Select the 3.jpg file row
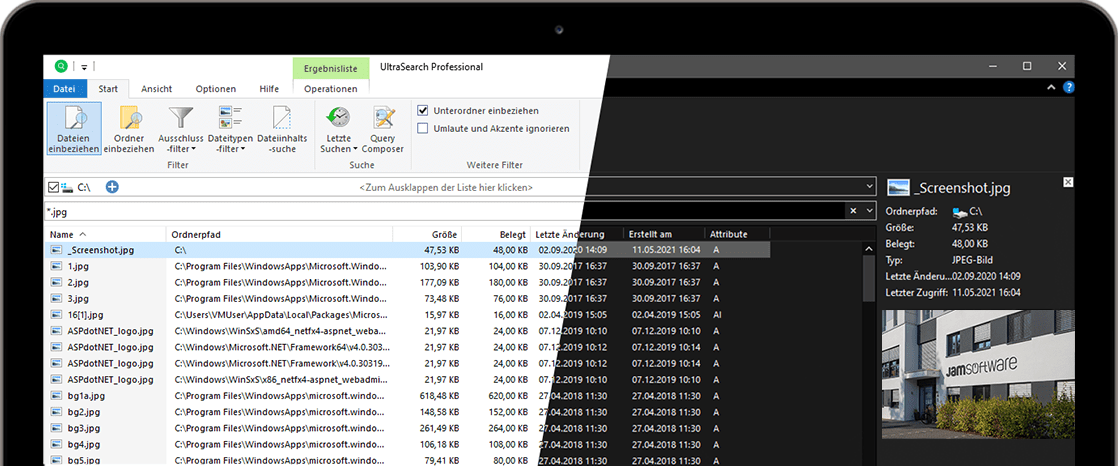The image size is (1118, 466). pos(408,299)
